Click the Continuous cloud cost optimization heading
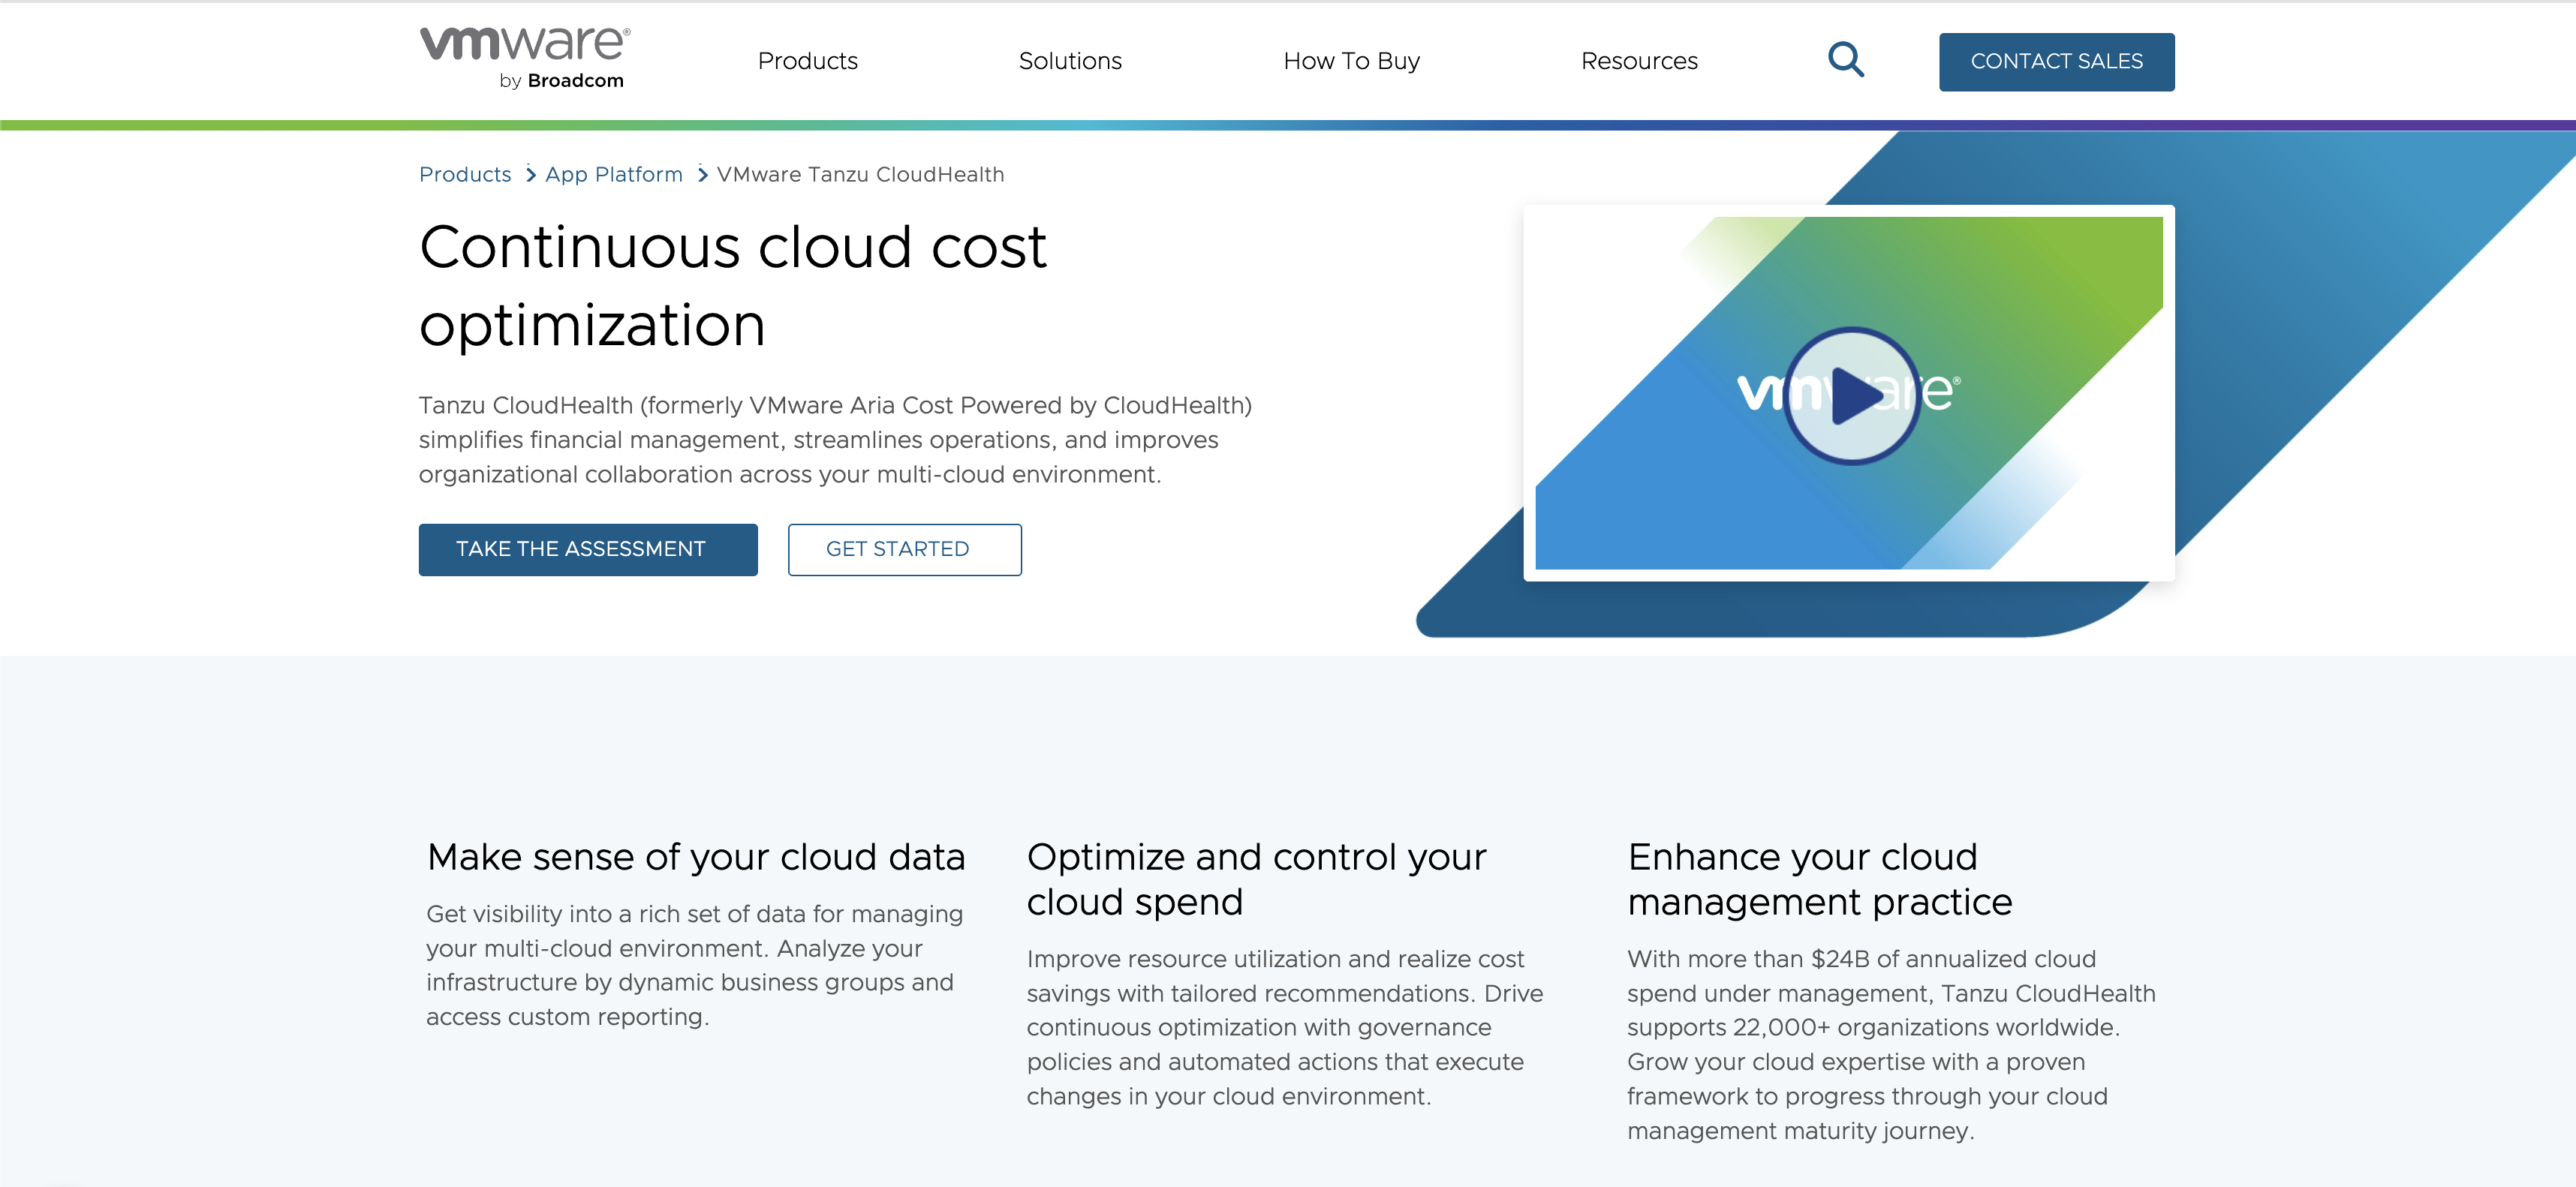2576x1187 pixels. [x=732, y=285]
